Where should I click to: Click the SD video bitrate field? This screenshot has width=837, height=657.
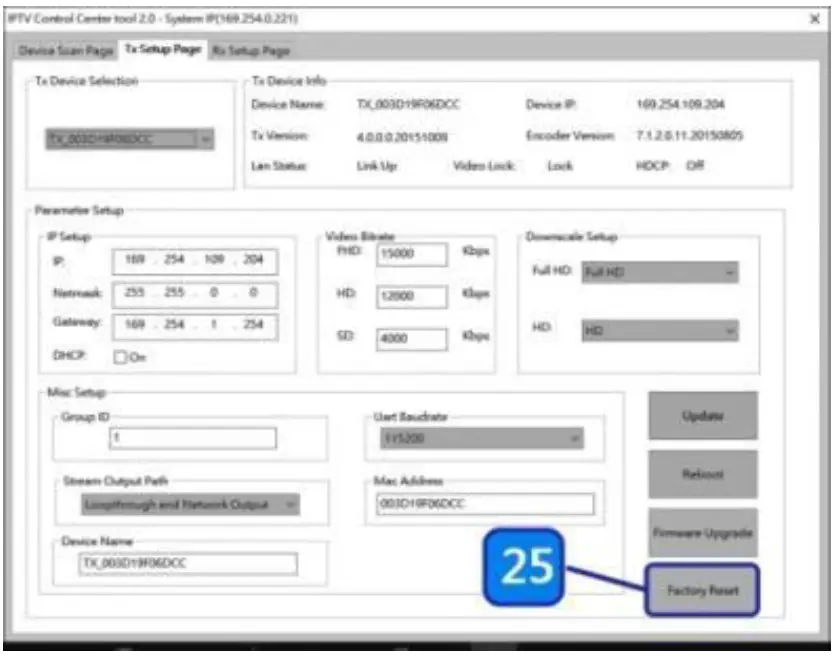[412, 338]
